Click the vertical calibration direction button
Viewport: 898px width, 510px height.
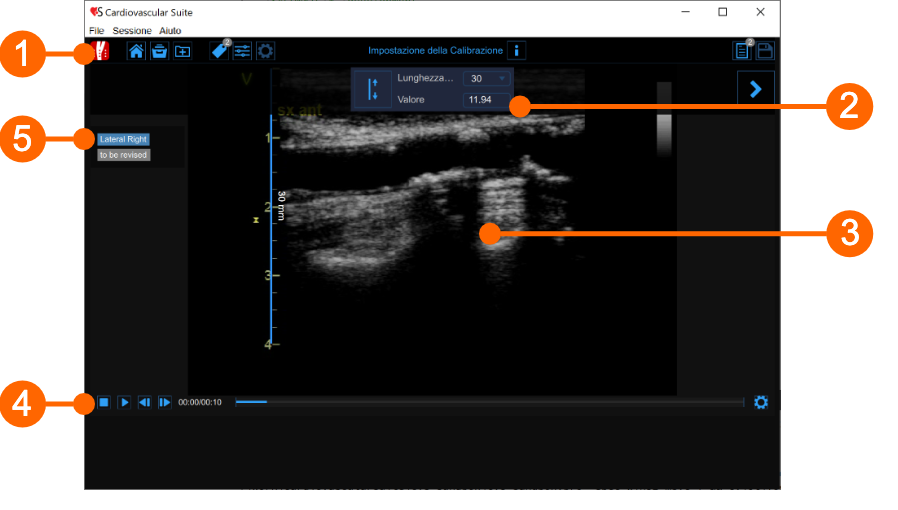(x=374, y=88)
